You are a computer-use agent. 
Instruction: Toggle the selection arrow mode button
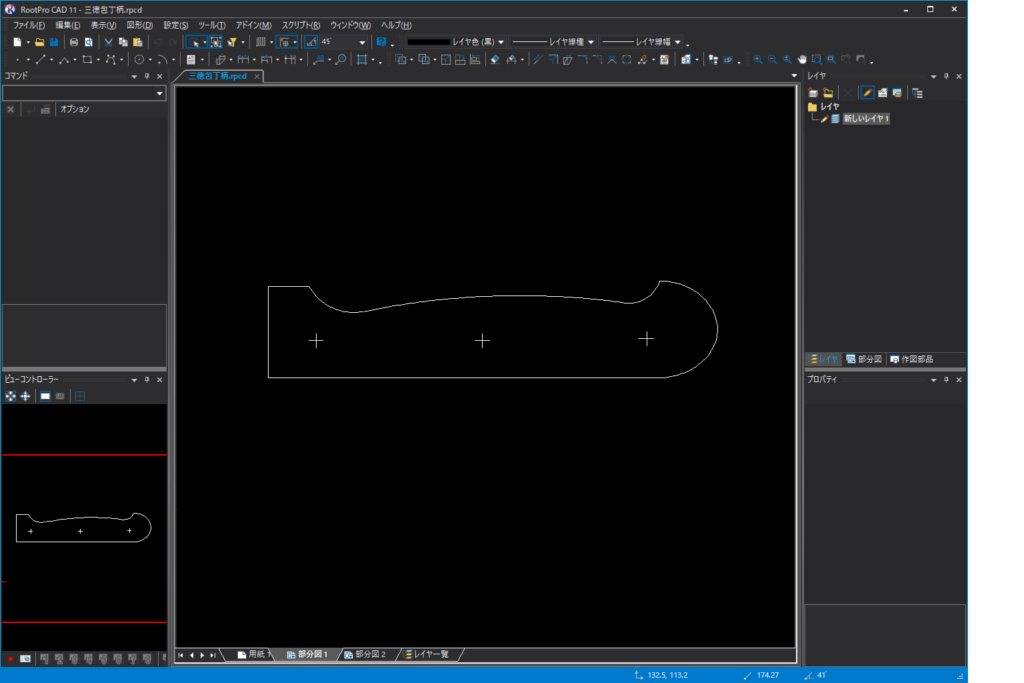[x=194, y=42]
